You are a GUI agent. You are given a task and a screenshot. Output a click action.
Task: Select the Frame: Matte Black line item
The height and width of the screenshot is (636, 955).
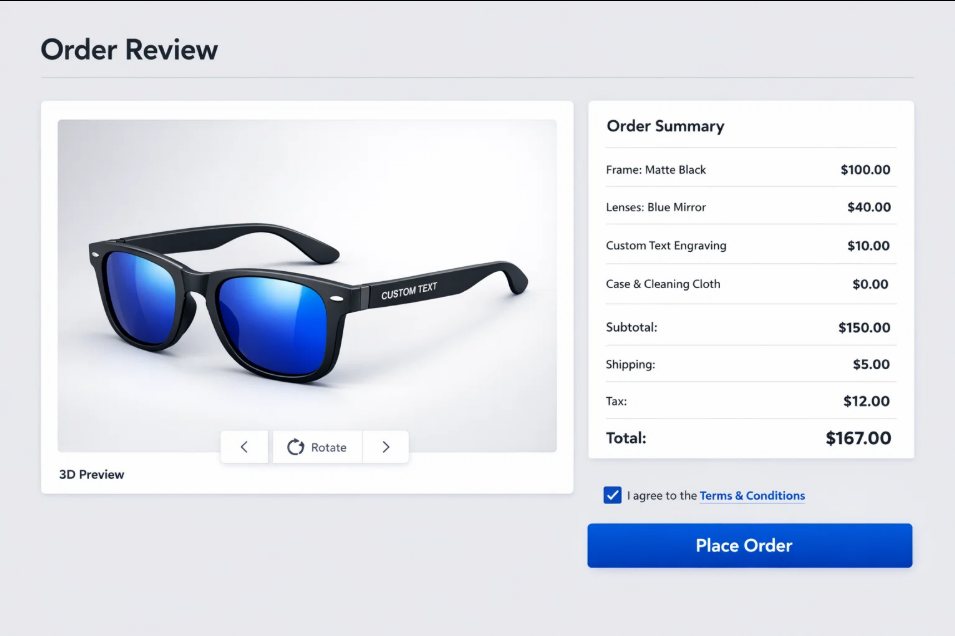[749, 169]
